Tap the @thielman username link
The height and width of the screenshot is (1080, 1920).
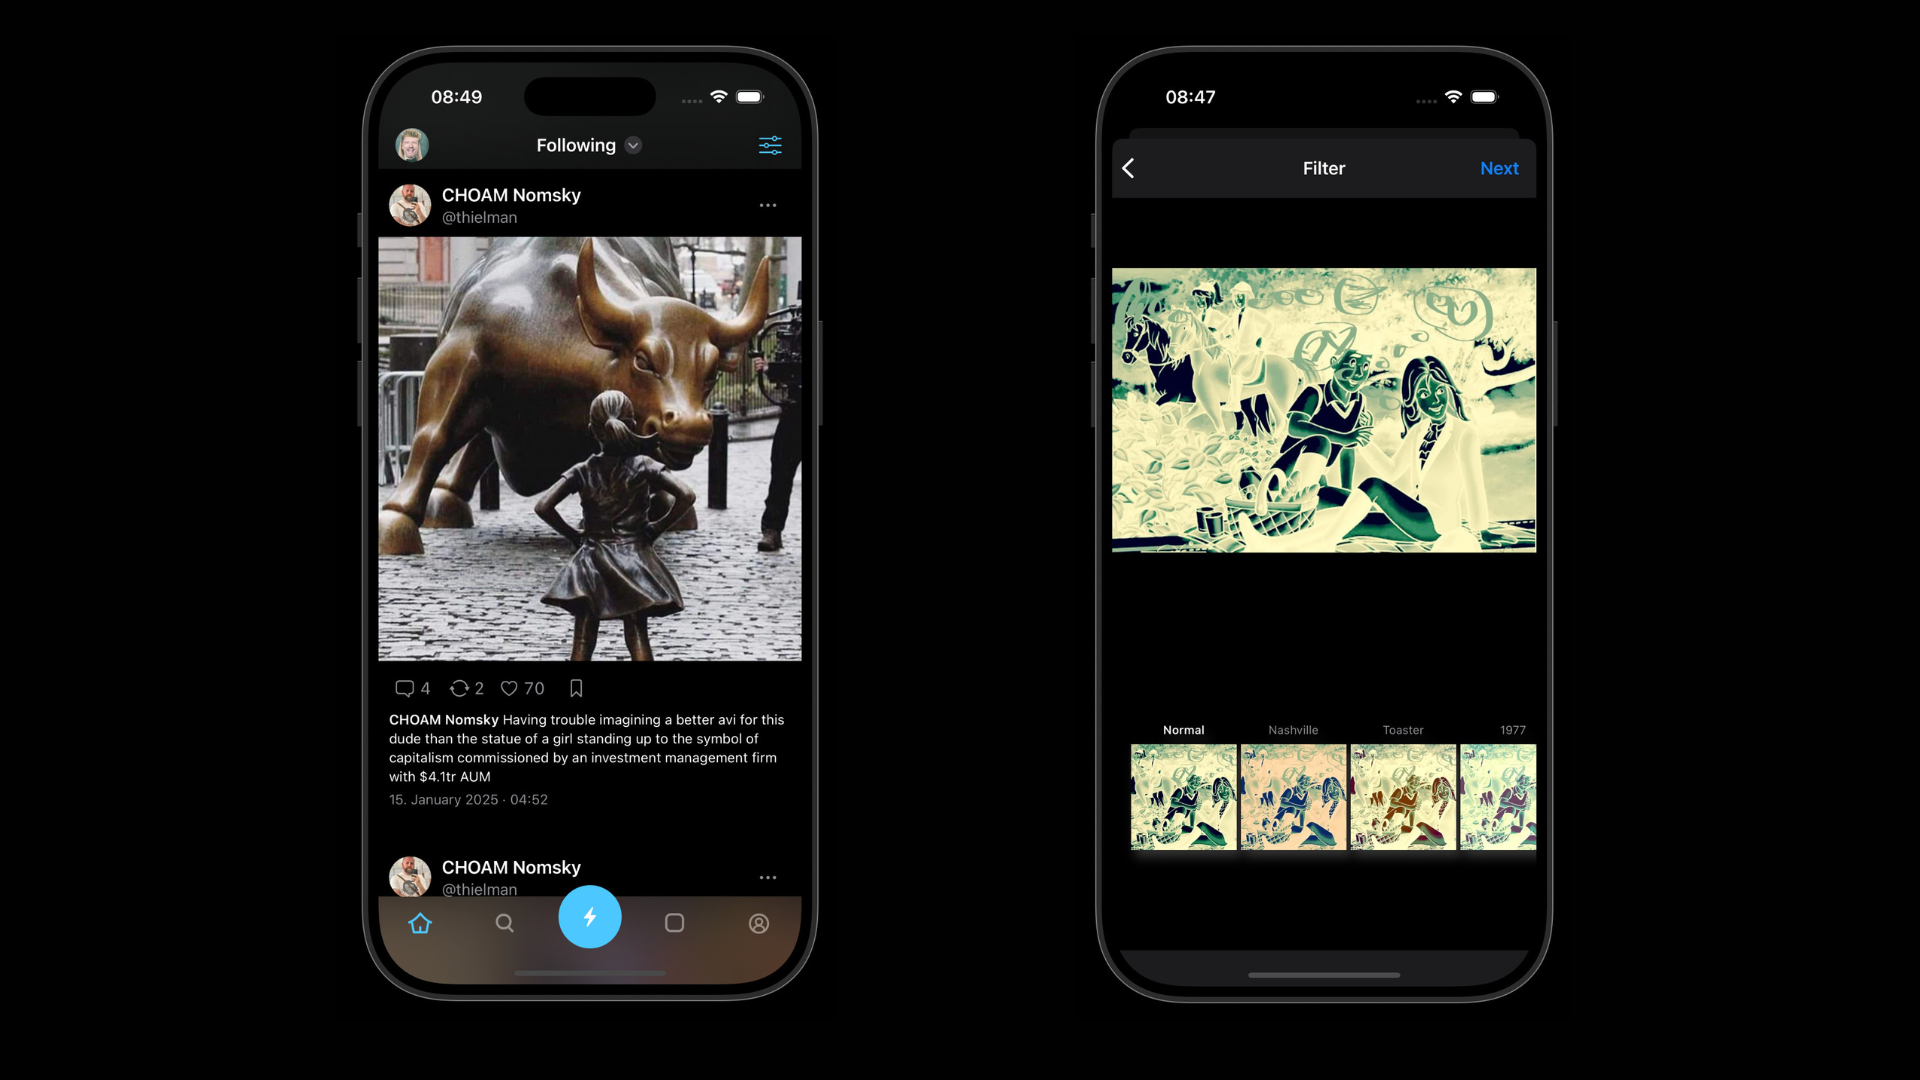coord(479,216)
